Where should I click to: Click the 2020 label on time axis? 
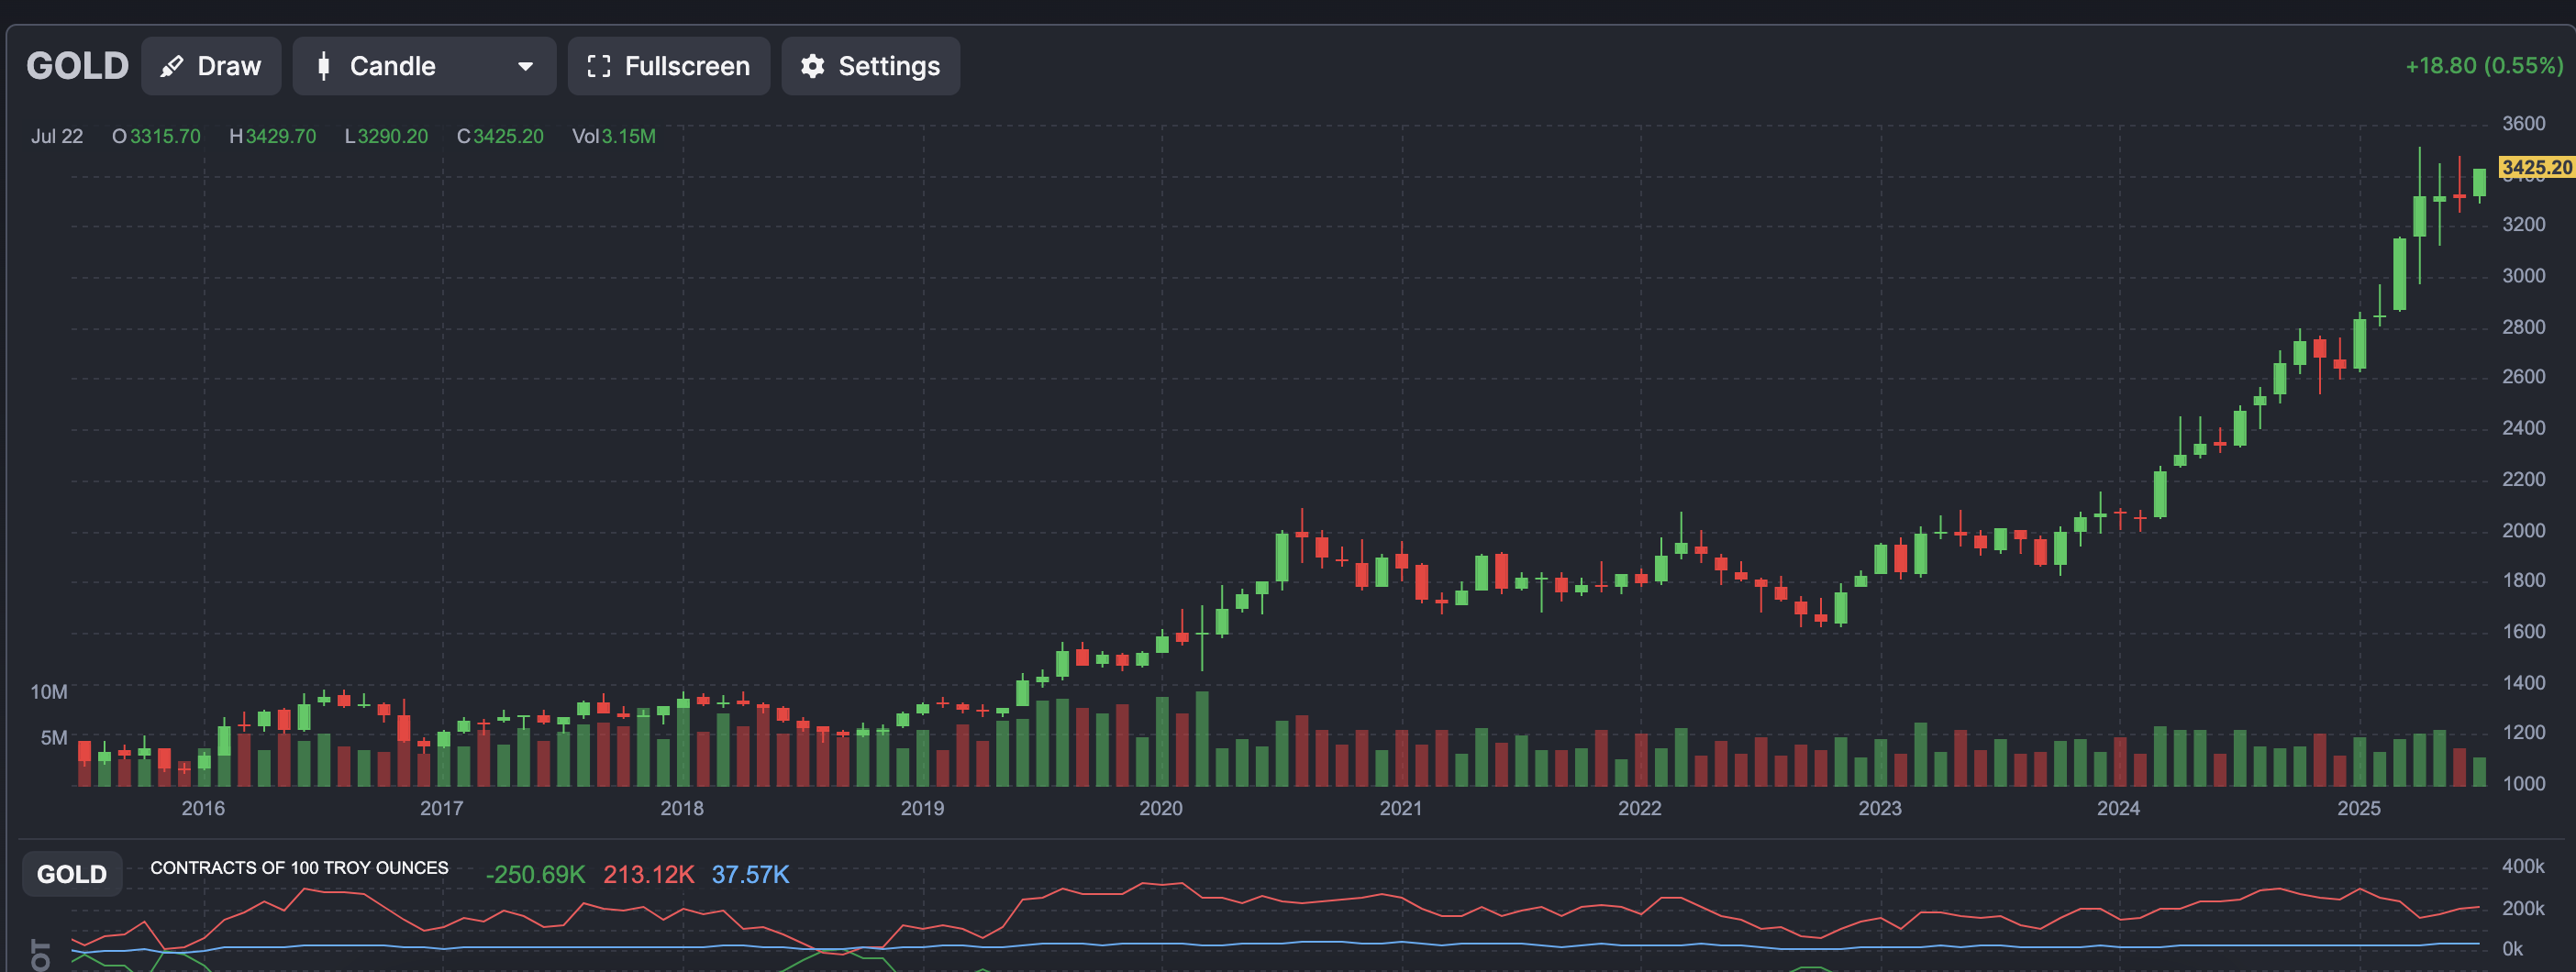1161,808
